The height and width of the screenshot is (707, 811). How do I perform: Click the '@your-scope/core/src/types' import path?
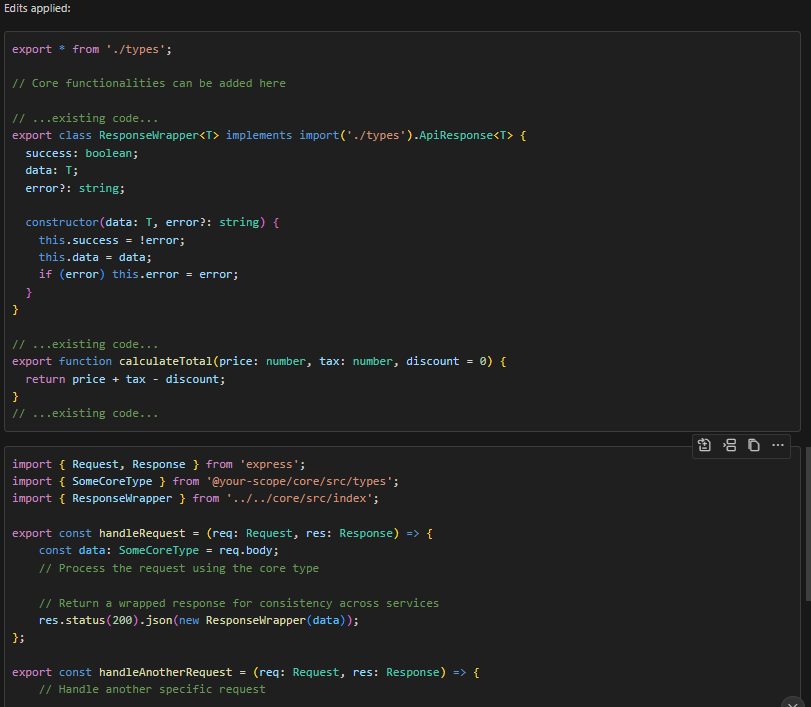(299, 482)
